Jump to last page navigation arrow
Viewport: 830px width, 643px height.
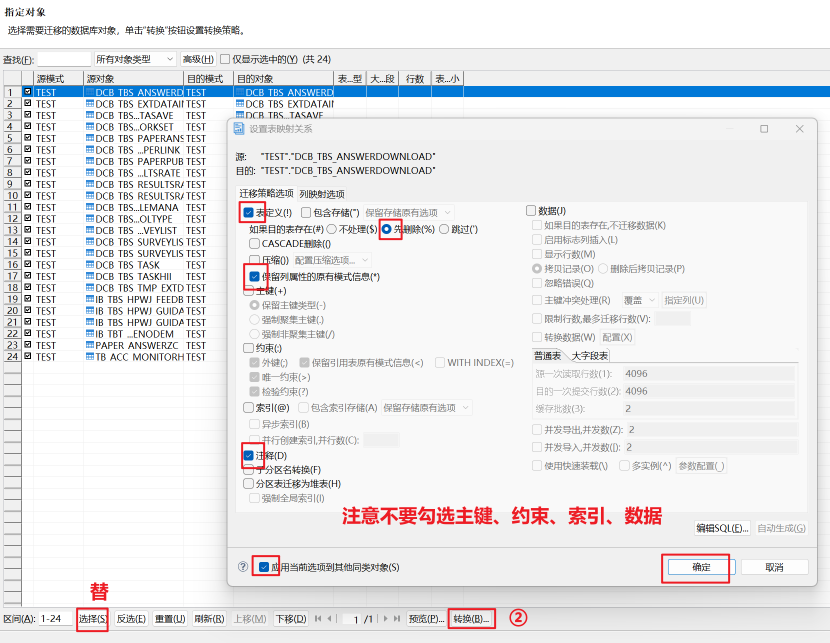coord(397,620)
